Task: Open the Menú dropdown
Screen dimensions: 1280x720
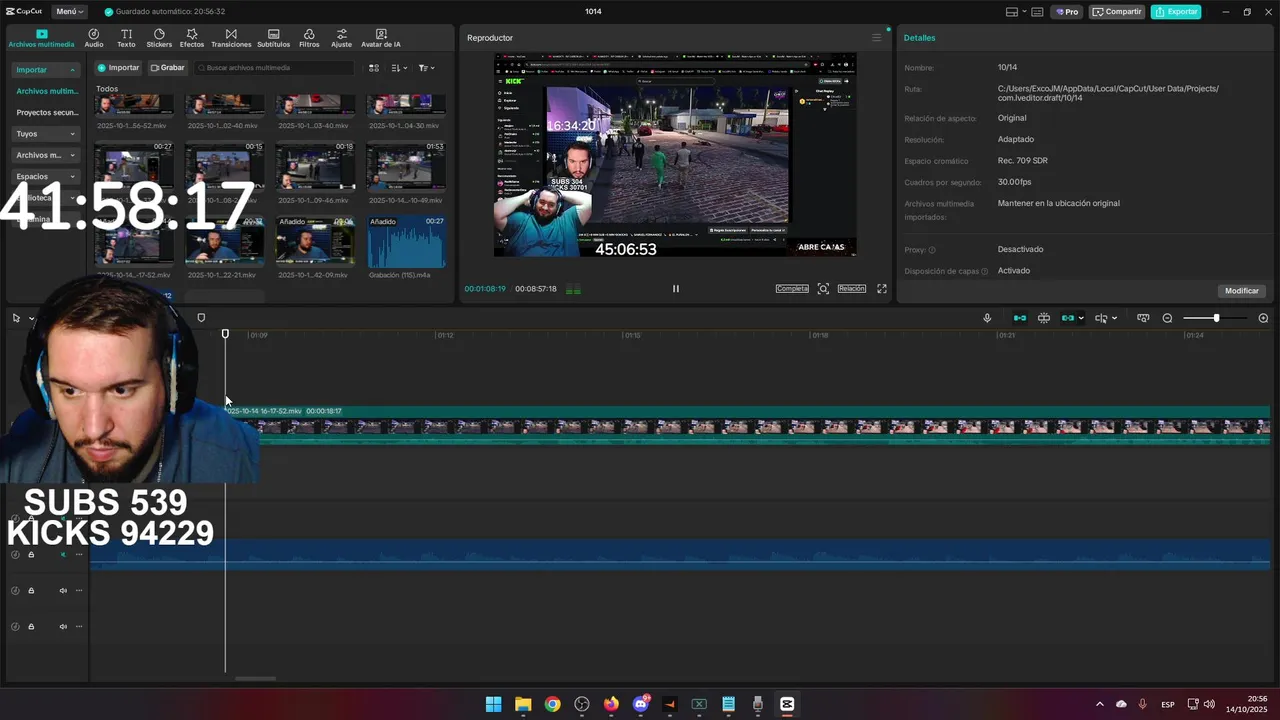Action: (70, 12)
